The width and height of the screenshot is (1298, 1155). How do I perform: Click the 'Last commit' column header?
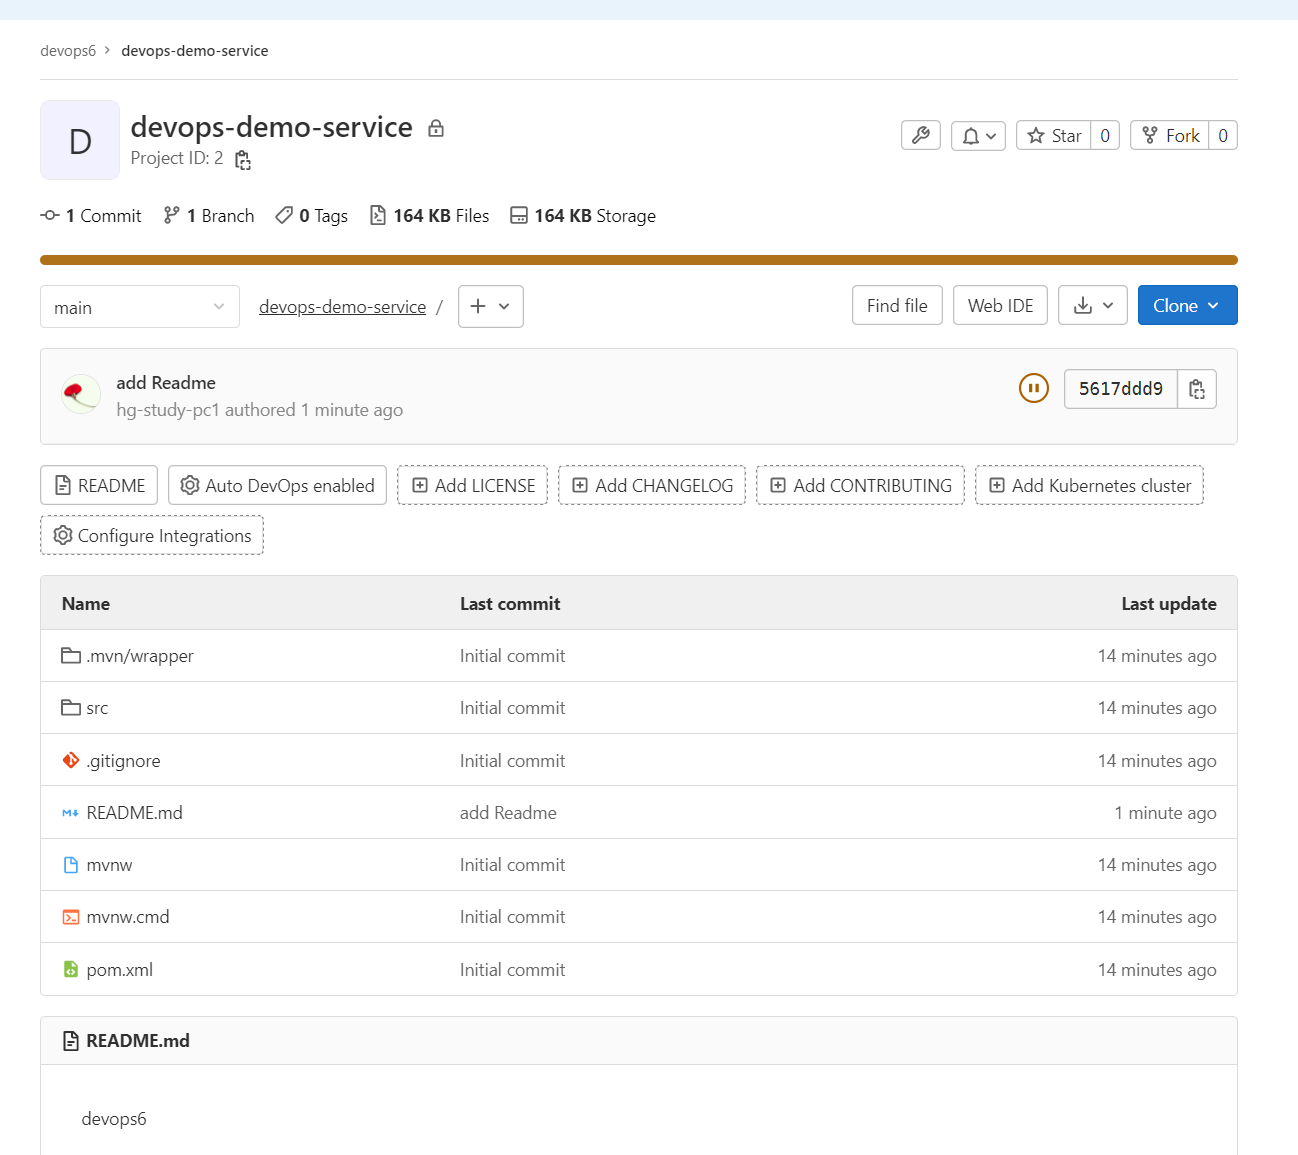click(510, 604)
